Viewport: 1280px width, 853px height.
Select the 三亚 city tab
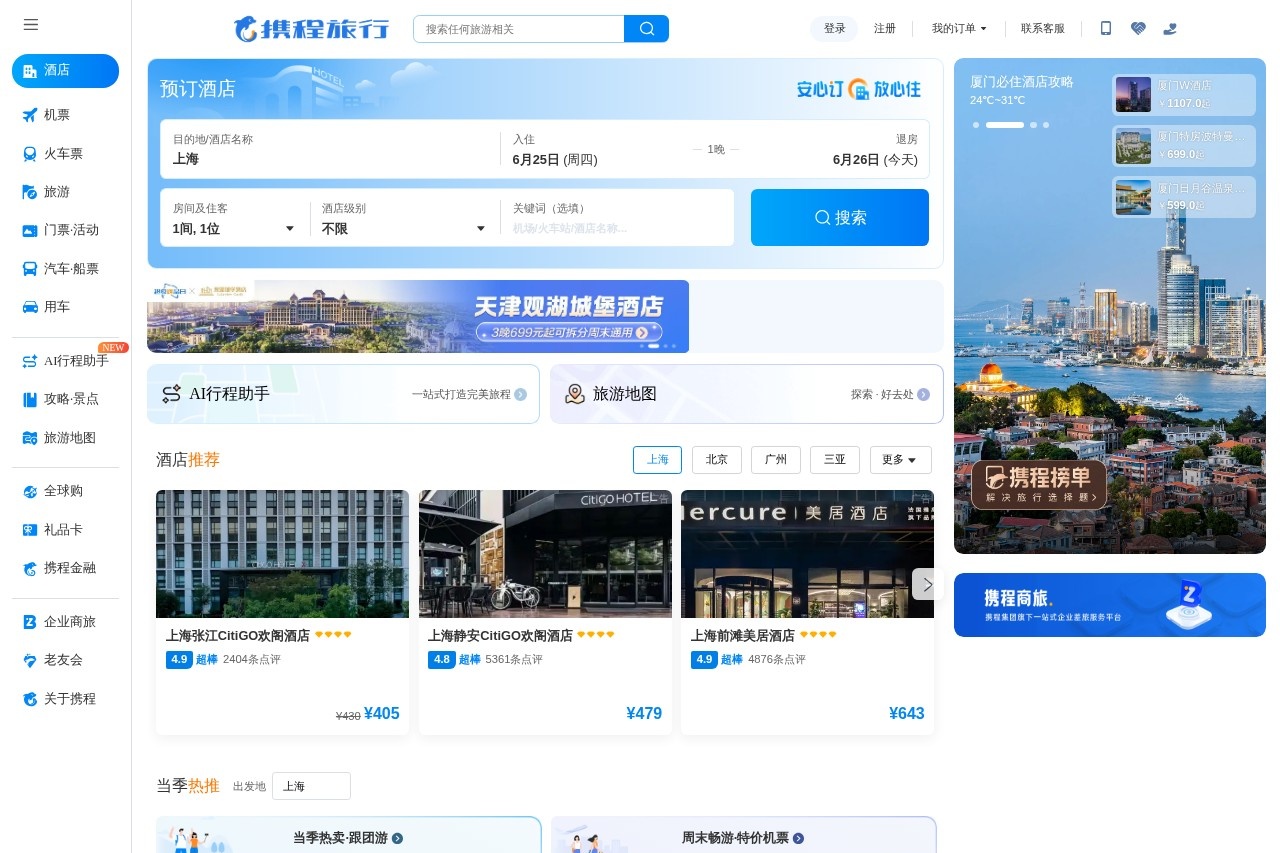[x=834, y=460]
